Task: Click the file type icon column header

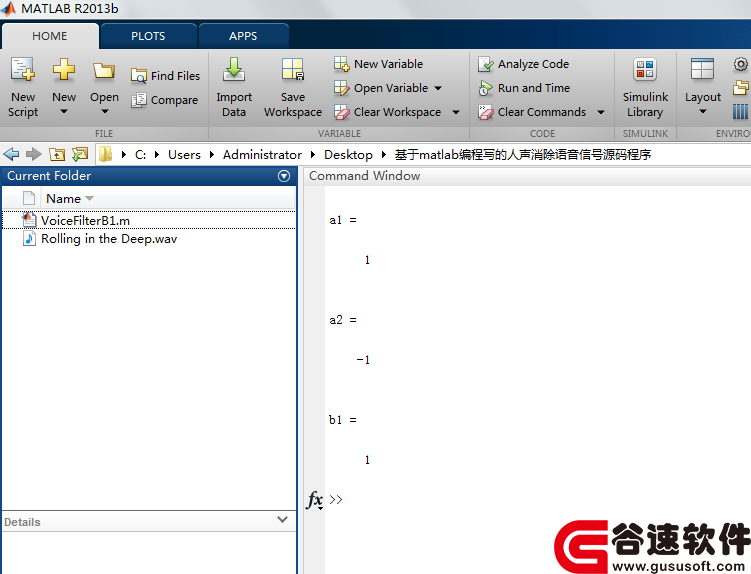Action: click(29, 198)
